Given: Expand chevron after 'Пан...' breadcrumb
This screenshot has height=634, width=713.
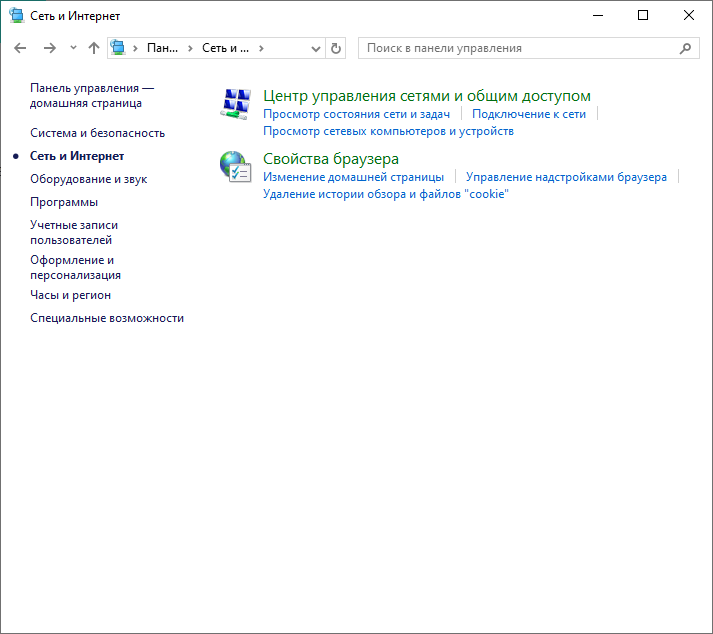Looking at the screenshot, I should point(190,48).
